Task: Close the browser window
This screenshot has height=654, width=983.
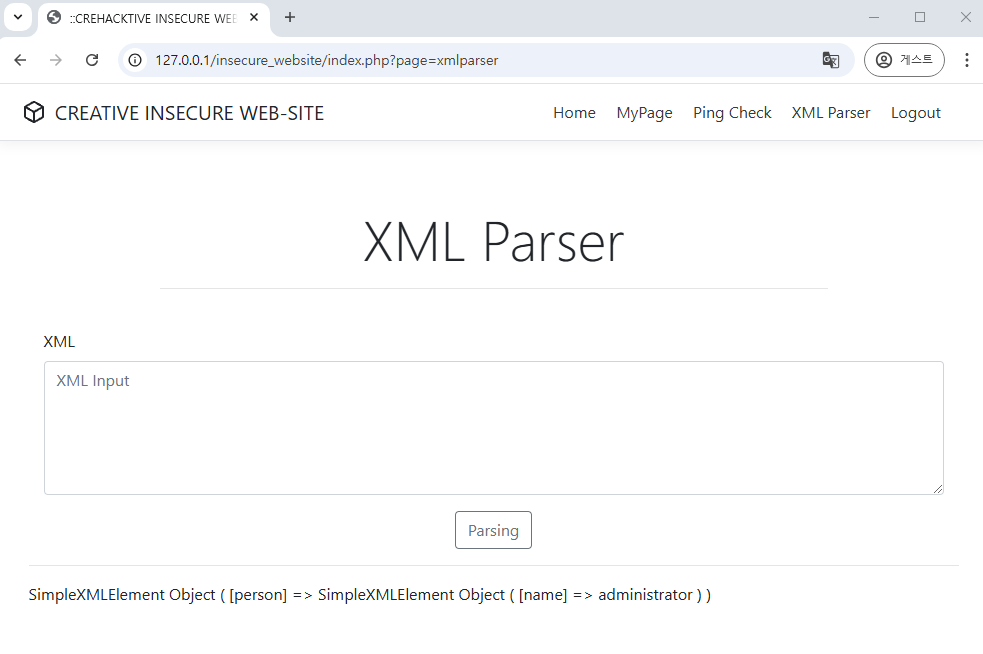Action: [966, 18]
